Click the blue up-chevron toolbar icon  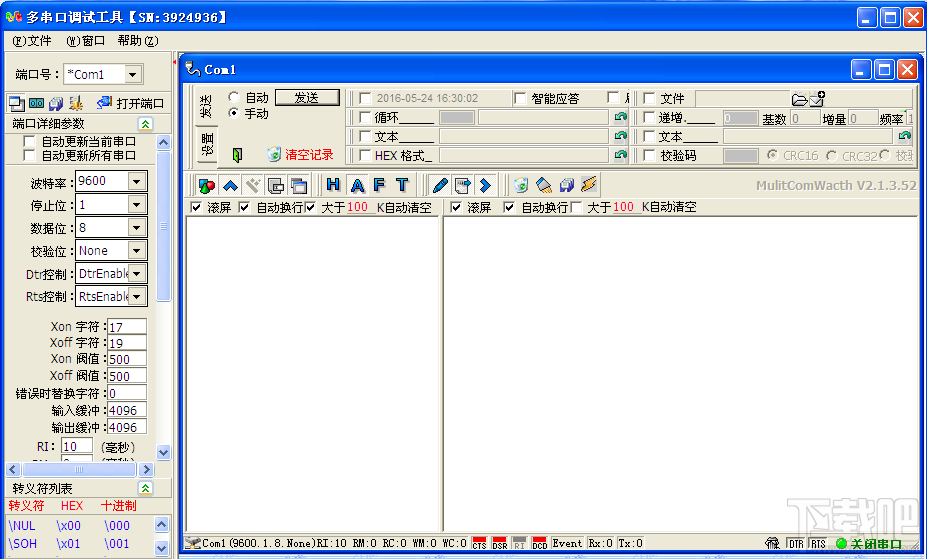[230, 186]
